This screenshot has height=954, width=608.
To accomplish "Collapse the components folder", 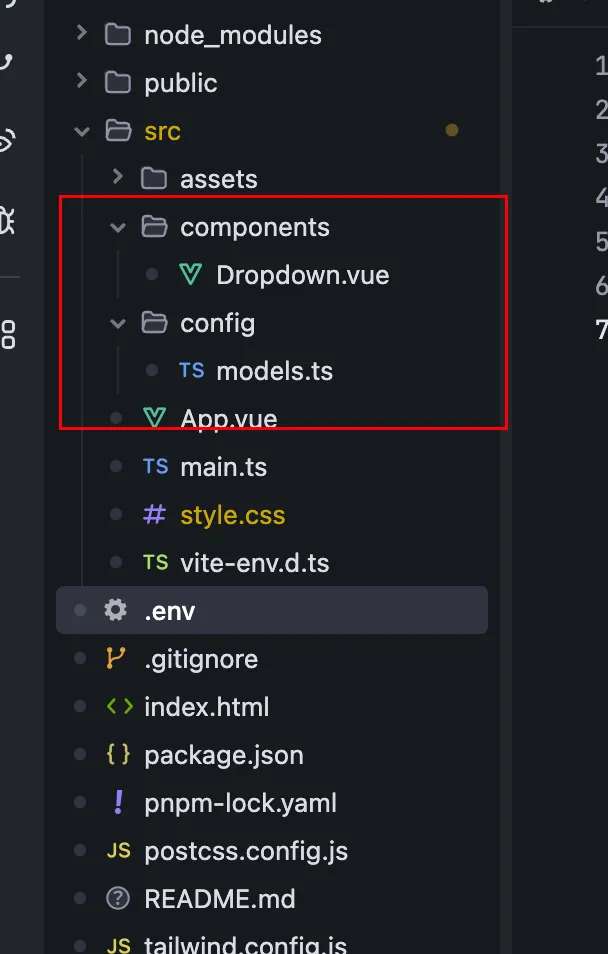I will tap(118, 227).
